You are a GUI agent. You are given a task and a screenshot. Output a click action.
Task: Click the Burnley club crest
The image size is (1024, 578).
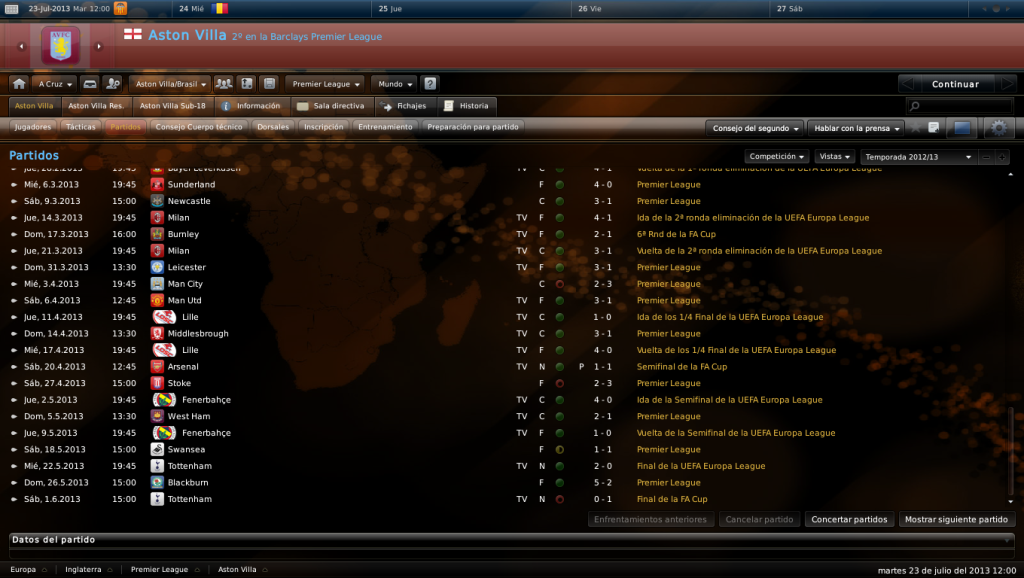[157, 234]
